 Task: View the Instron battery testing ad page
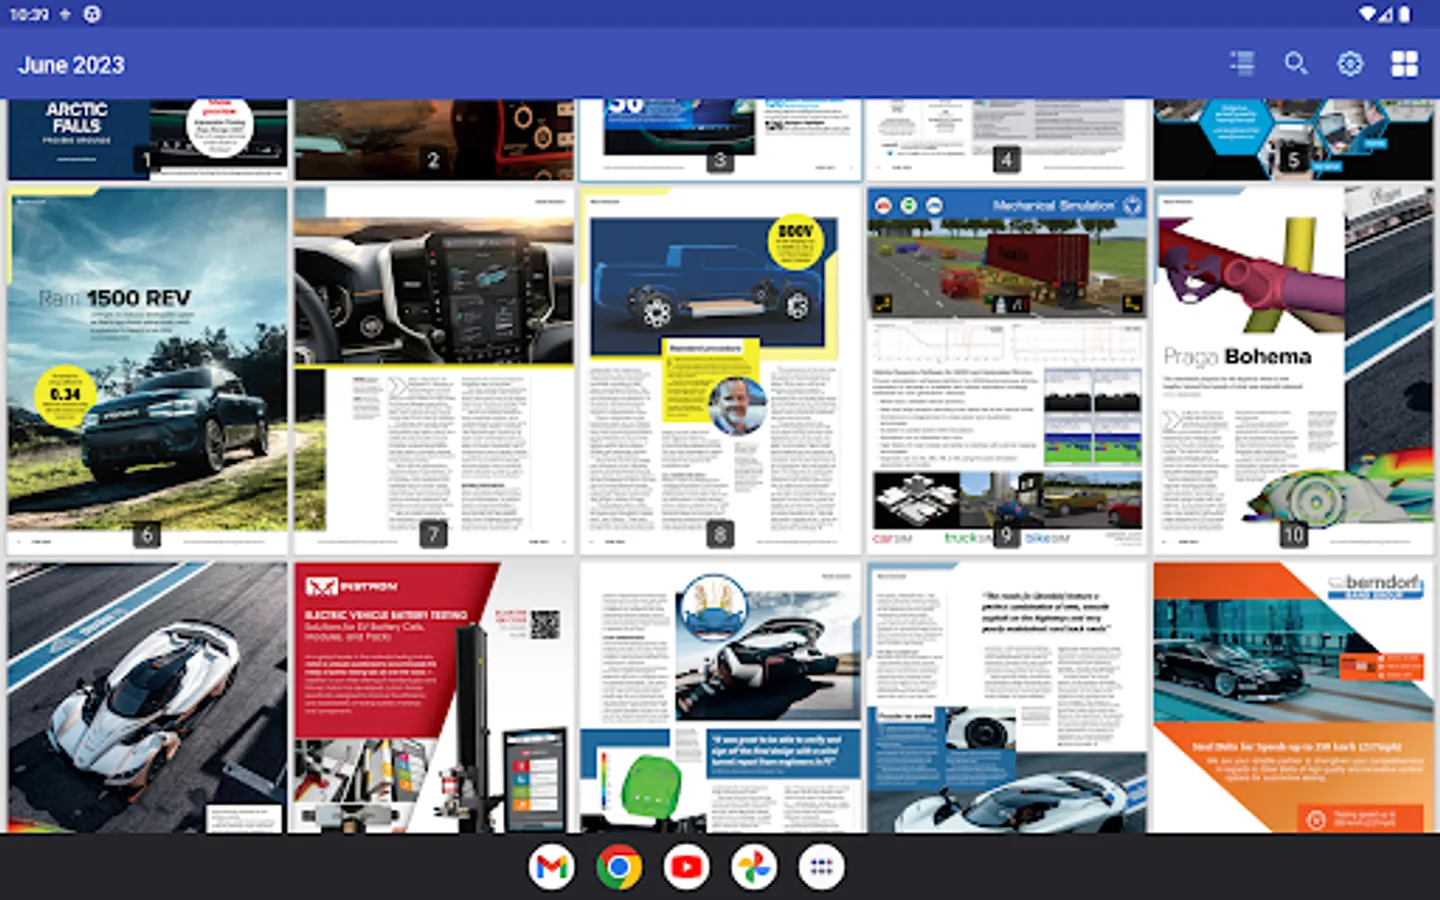coord(434,697)
